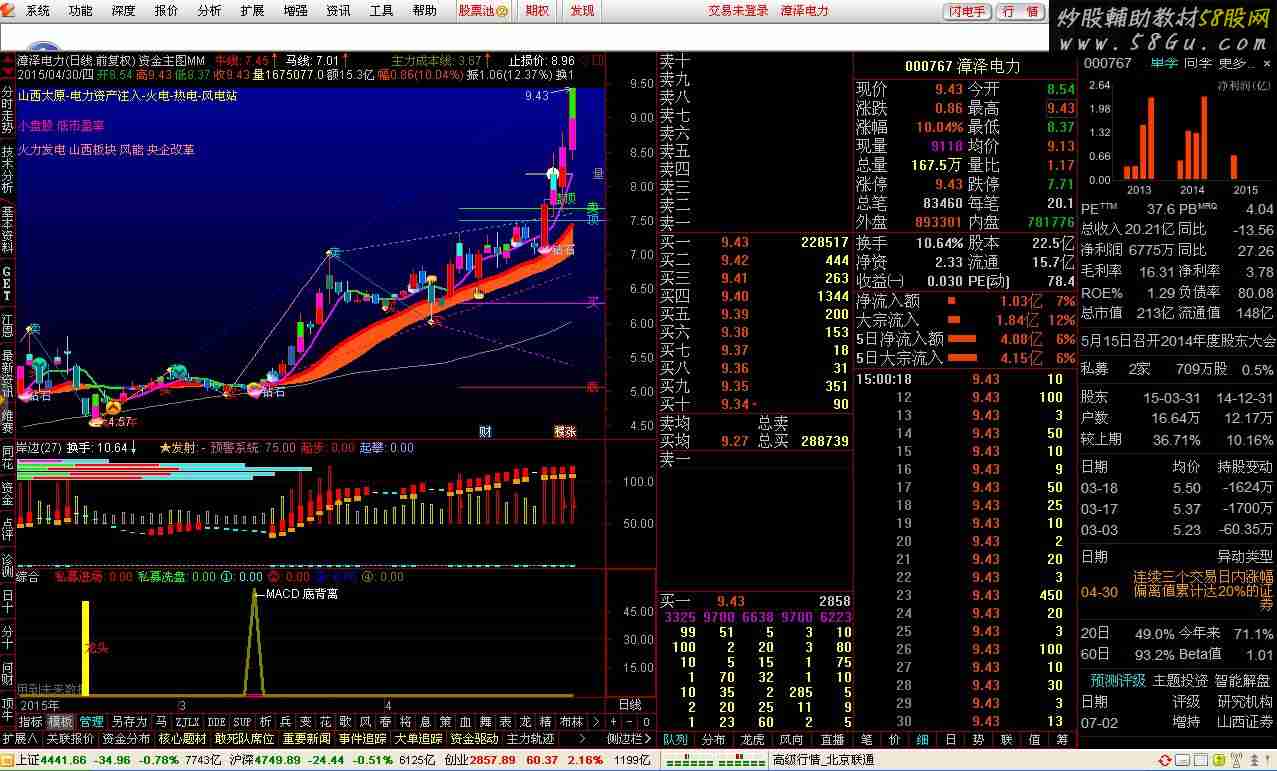Image resolution: width=1277 pixels, height=771 pixels.
Task: Click the 期权 button
Action: click(537, 11)
